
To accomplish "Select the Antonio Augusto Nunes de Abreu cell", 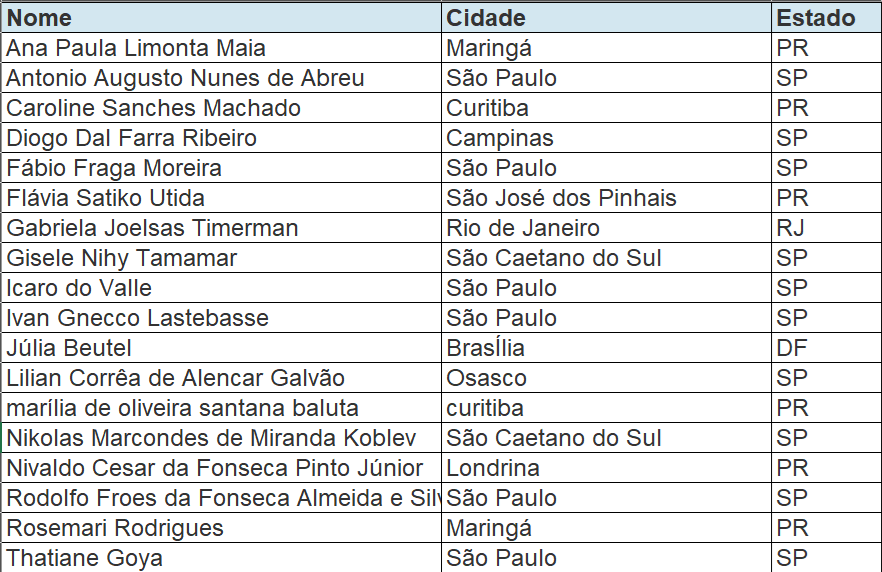I will (185, 78).
